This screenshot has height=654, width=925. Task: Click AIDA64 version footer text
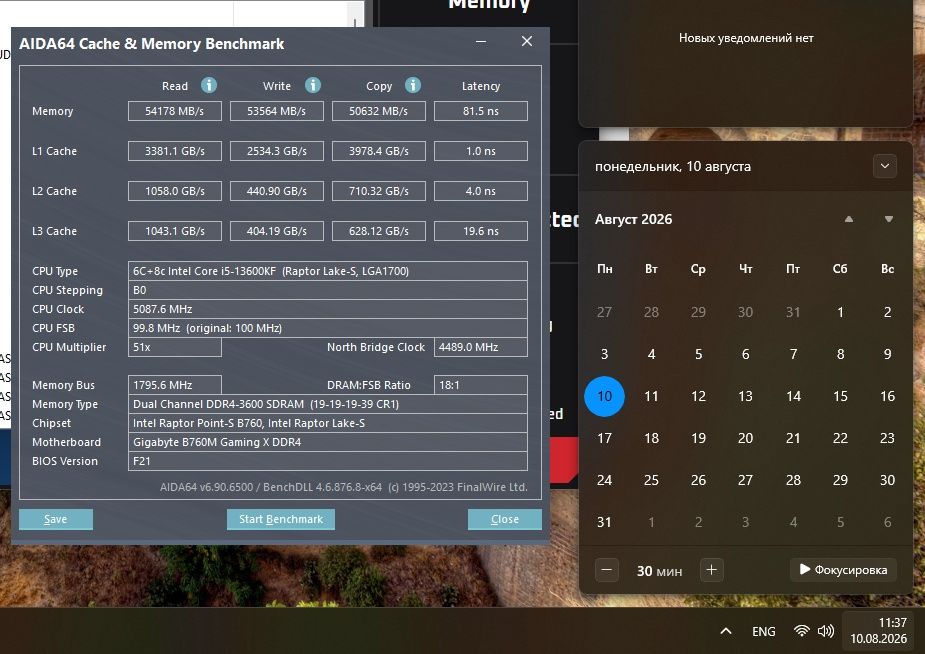(x=343, y=487)
